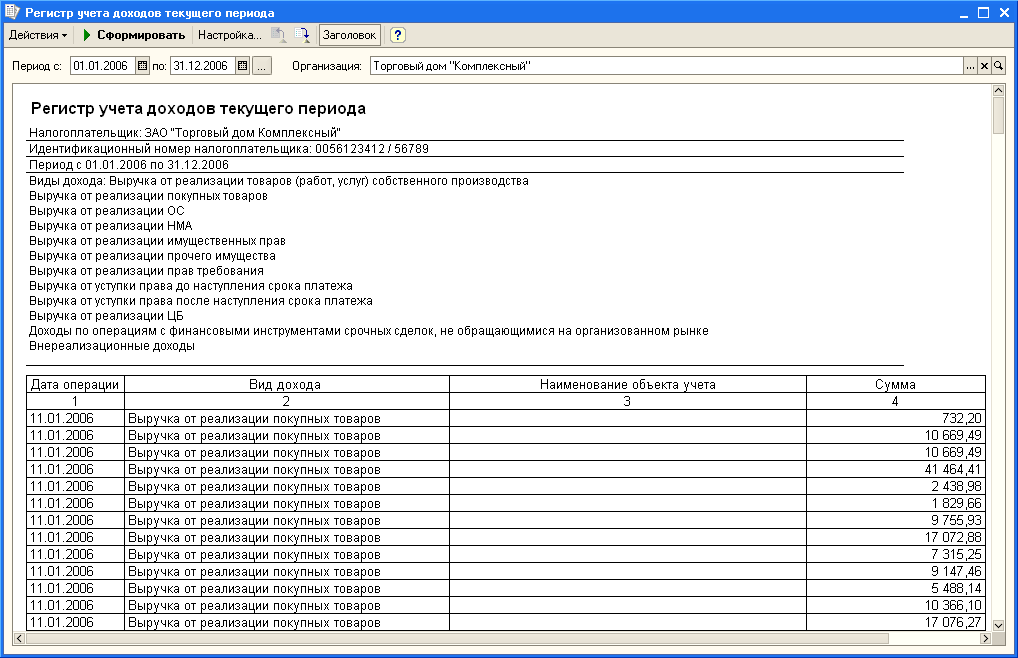Open calendar for the period end date

242,66
